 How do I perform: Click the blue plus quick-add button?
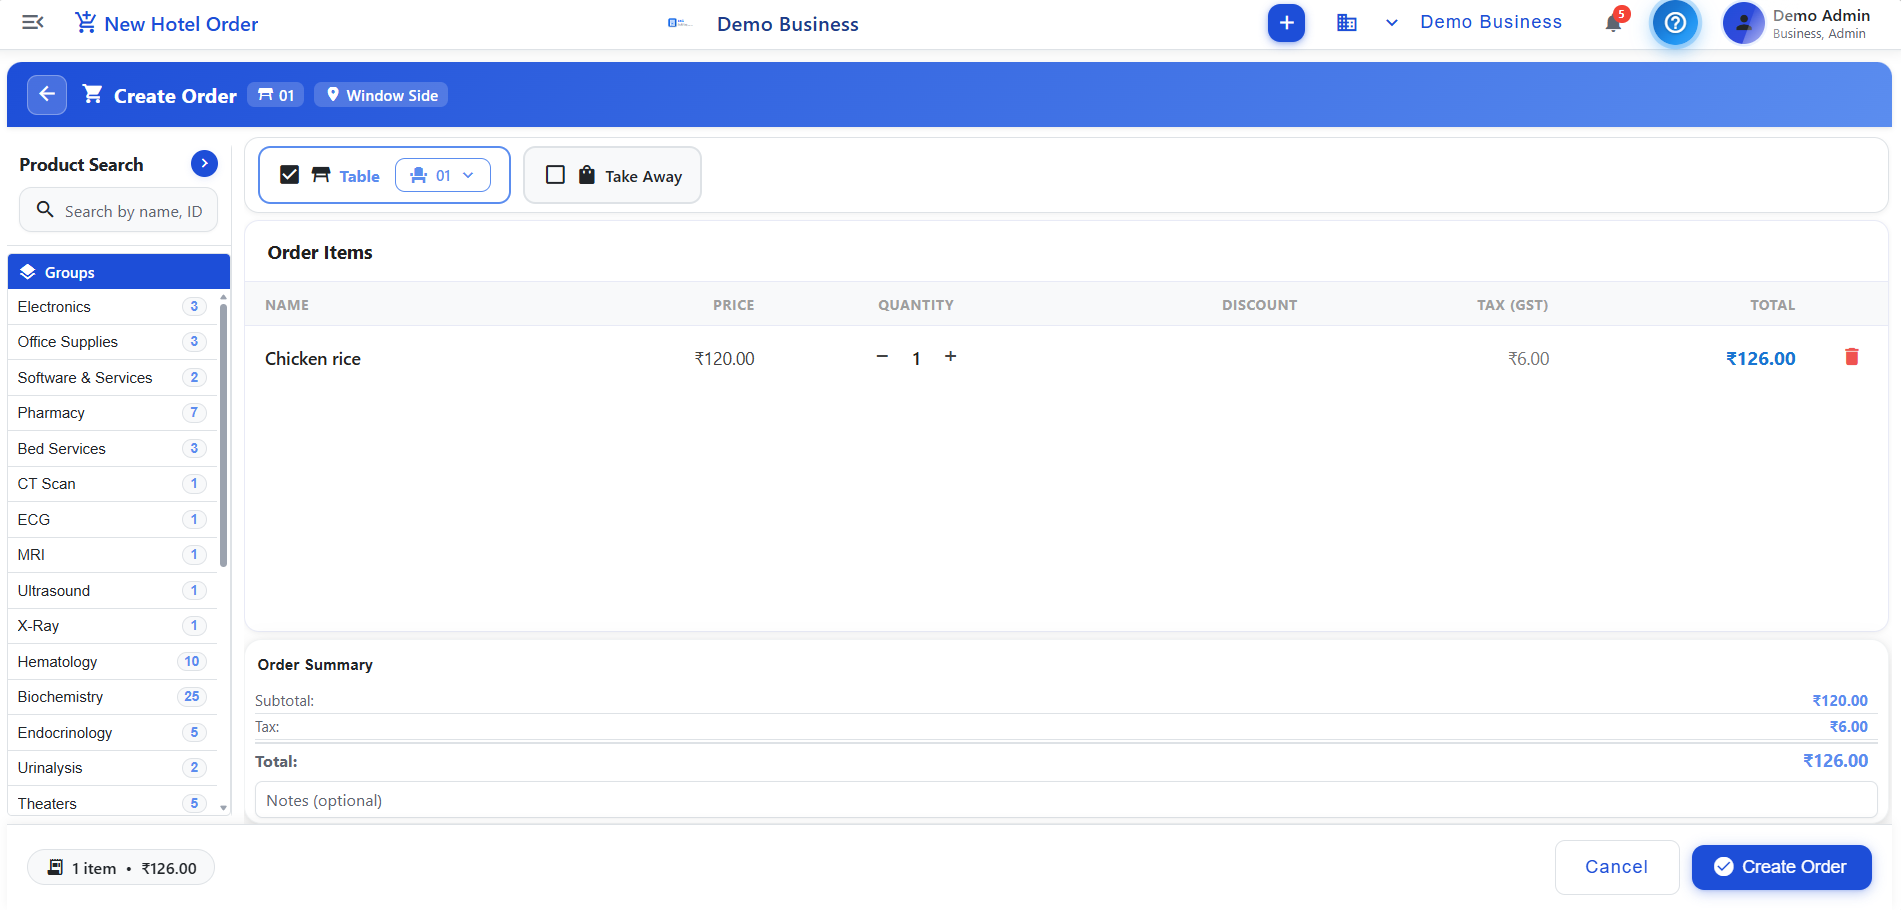coord(1286,23)
